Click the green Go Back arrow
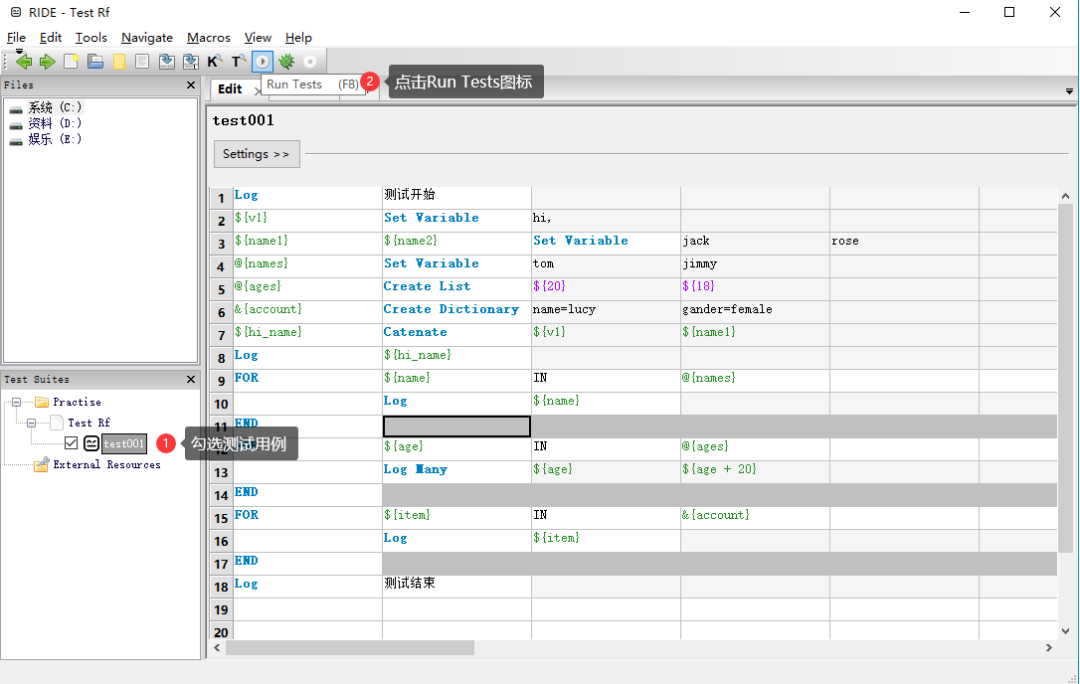The image size is (1080, 684). click(x=24, y=61)
